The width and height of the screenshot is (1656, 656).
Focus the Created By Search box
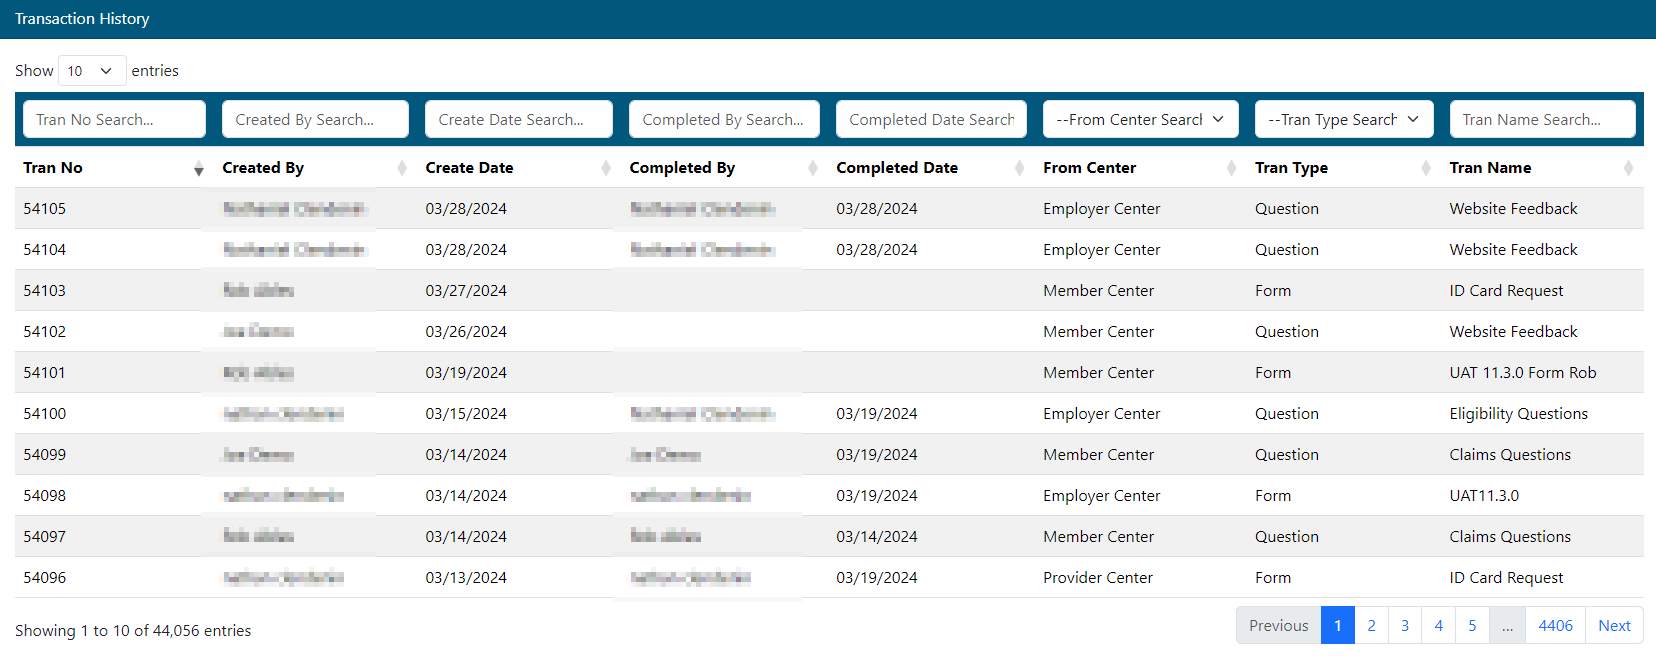(x=315, y=119)
